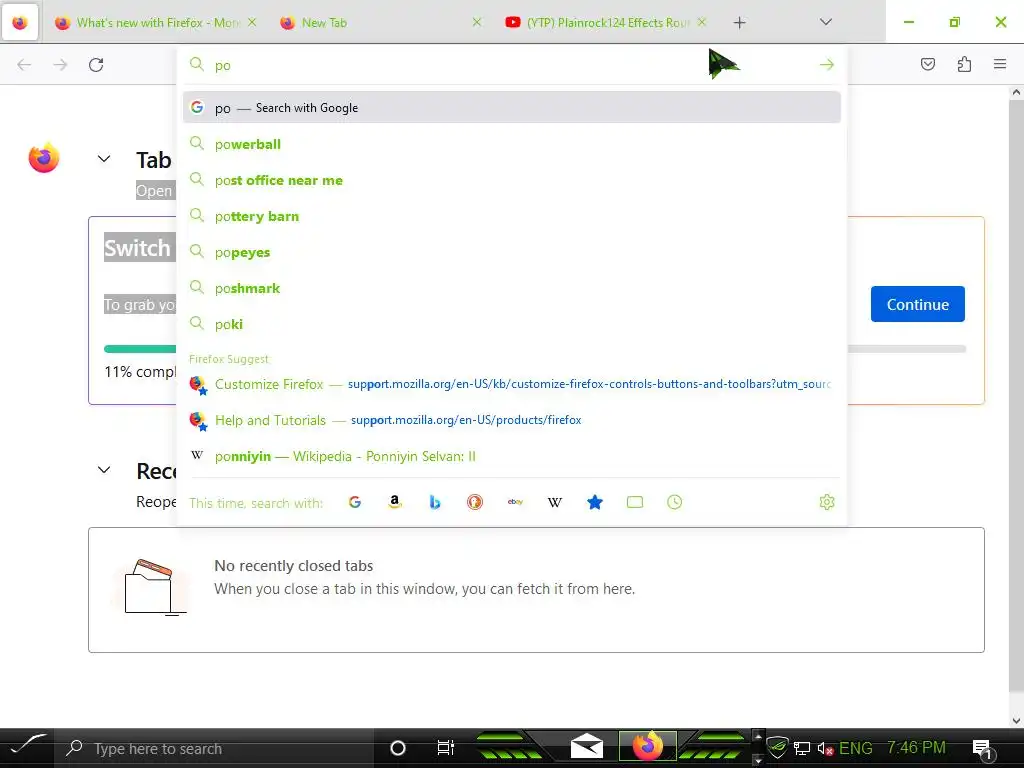
Task: Open the Windows Start button
Action: 26,746
